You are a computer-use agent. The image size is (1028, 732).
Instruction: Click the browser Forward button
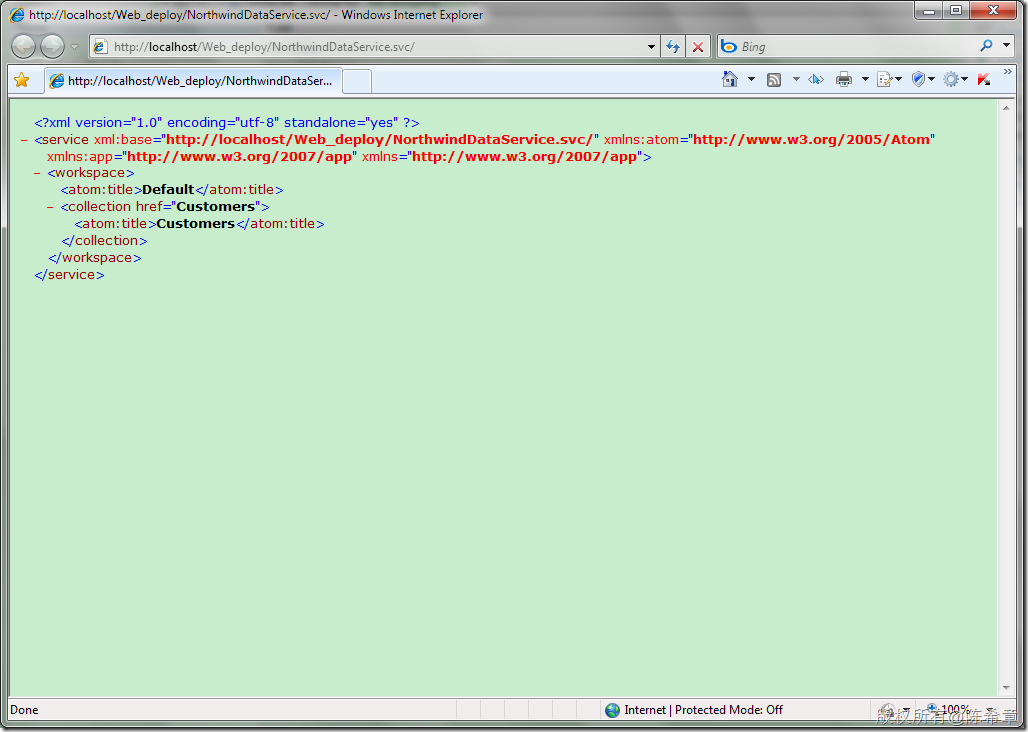click(x=52, y=47)
